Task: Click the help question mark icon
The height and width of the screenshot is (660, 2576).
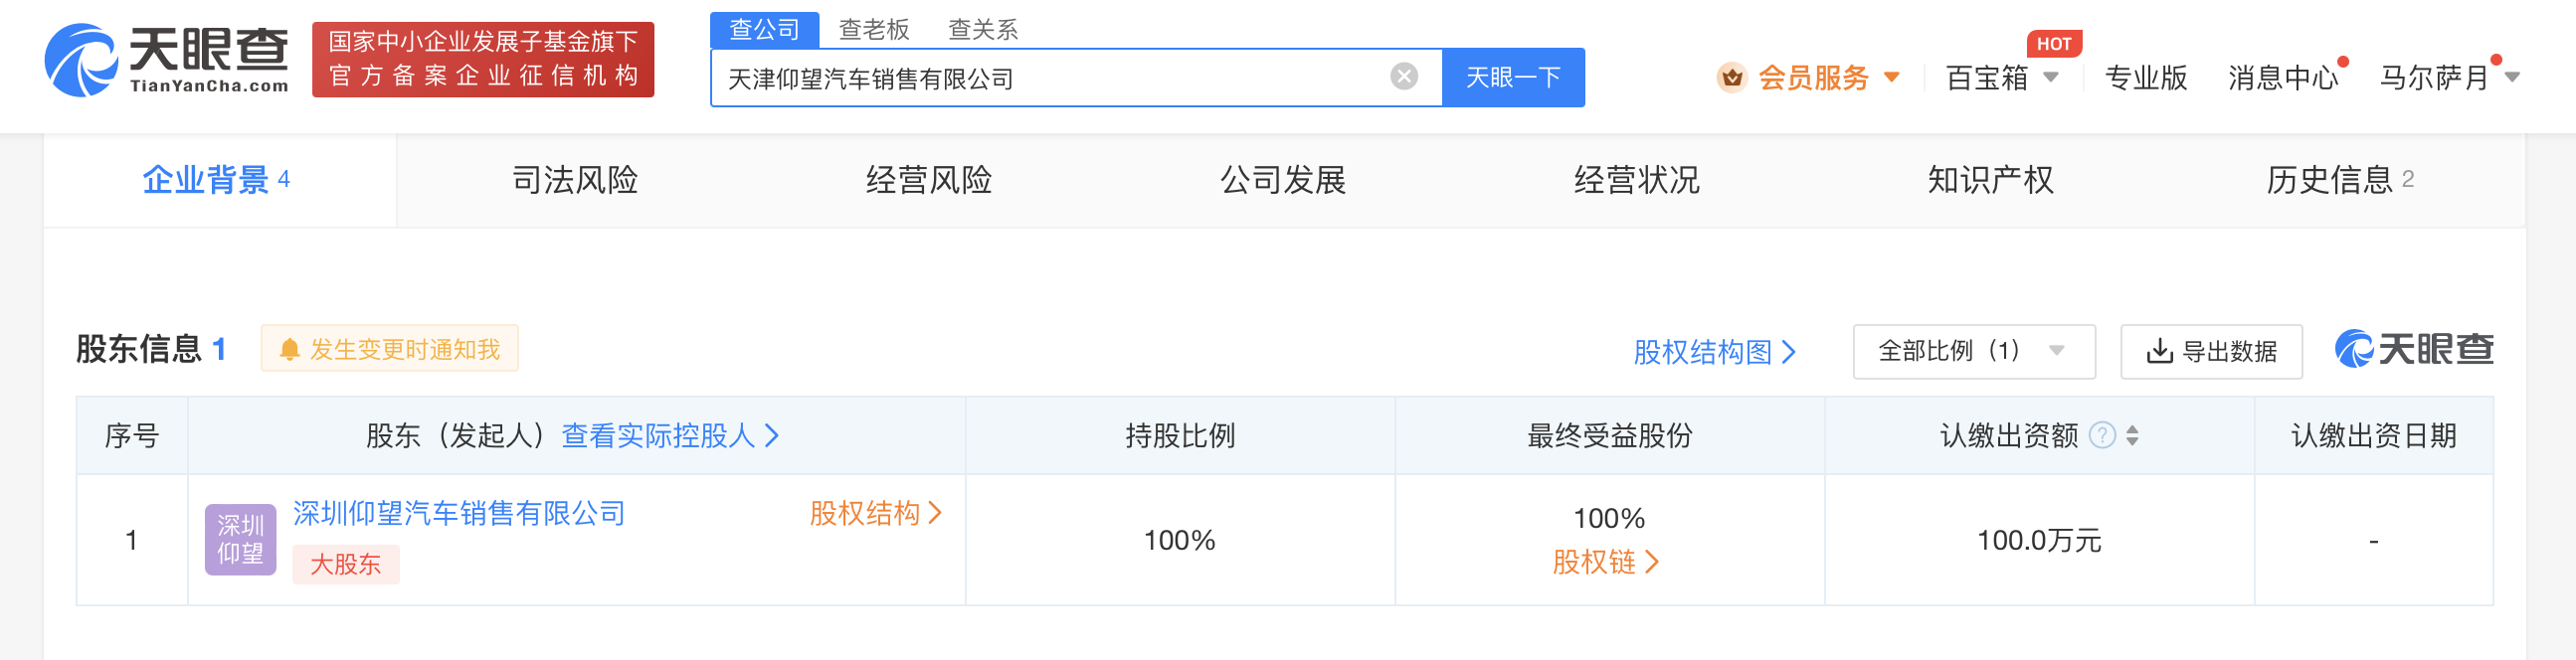Action: click(2102, 435)
